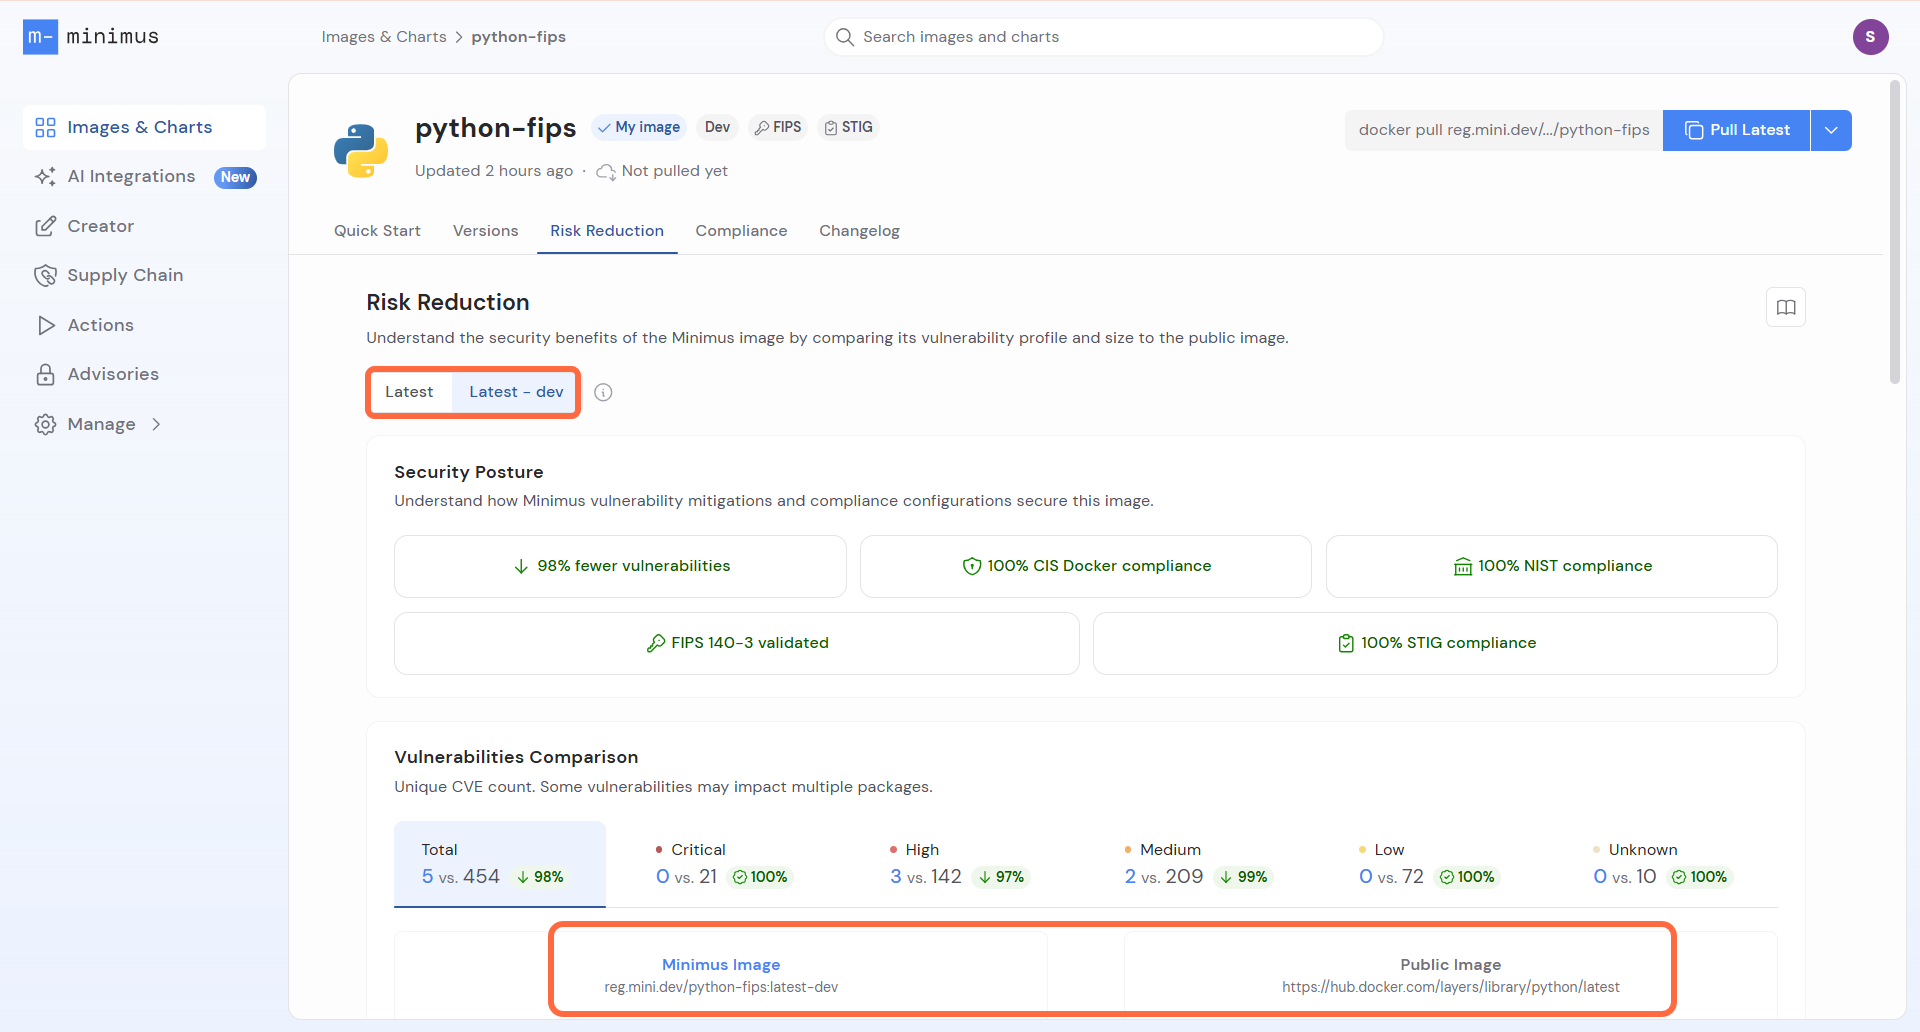Click the 100% STIG compliance card

(x=1435, y=643)
